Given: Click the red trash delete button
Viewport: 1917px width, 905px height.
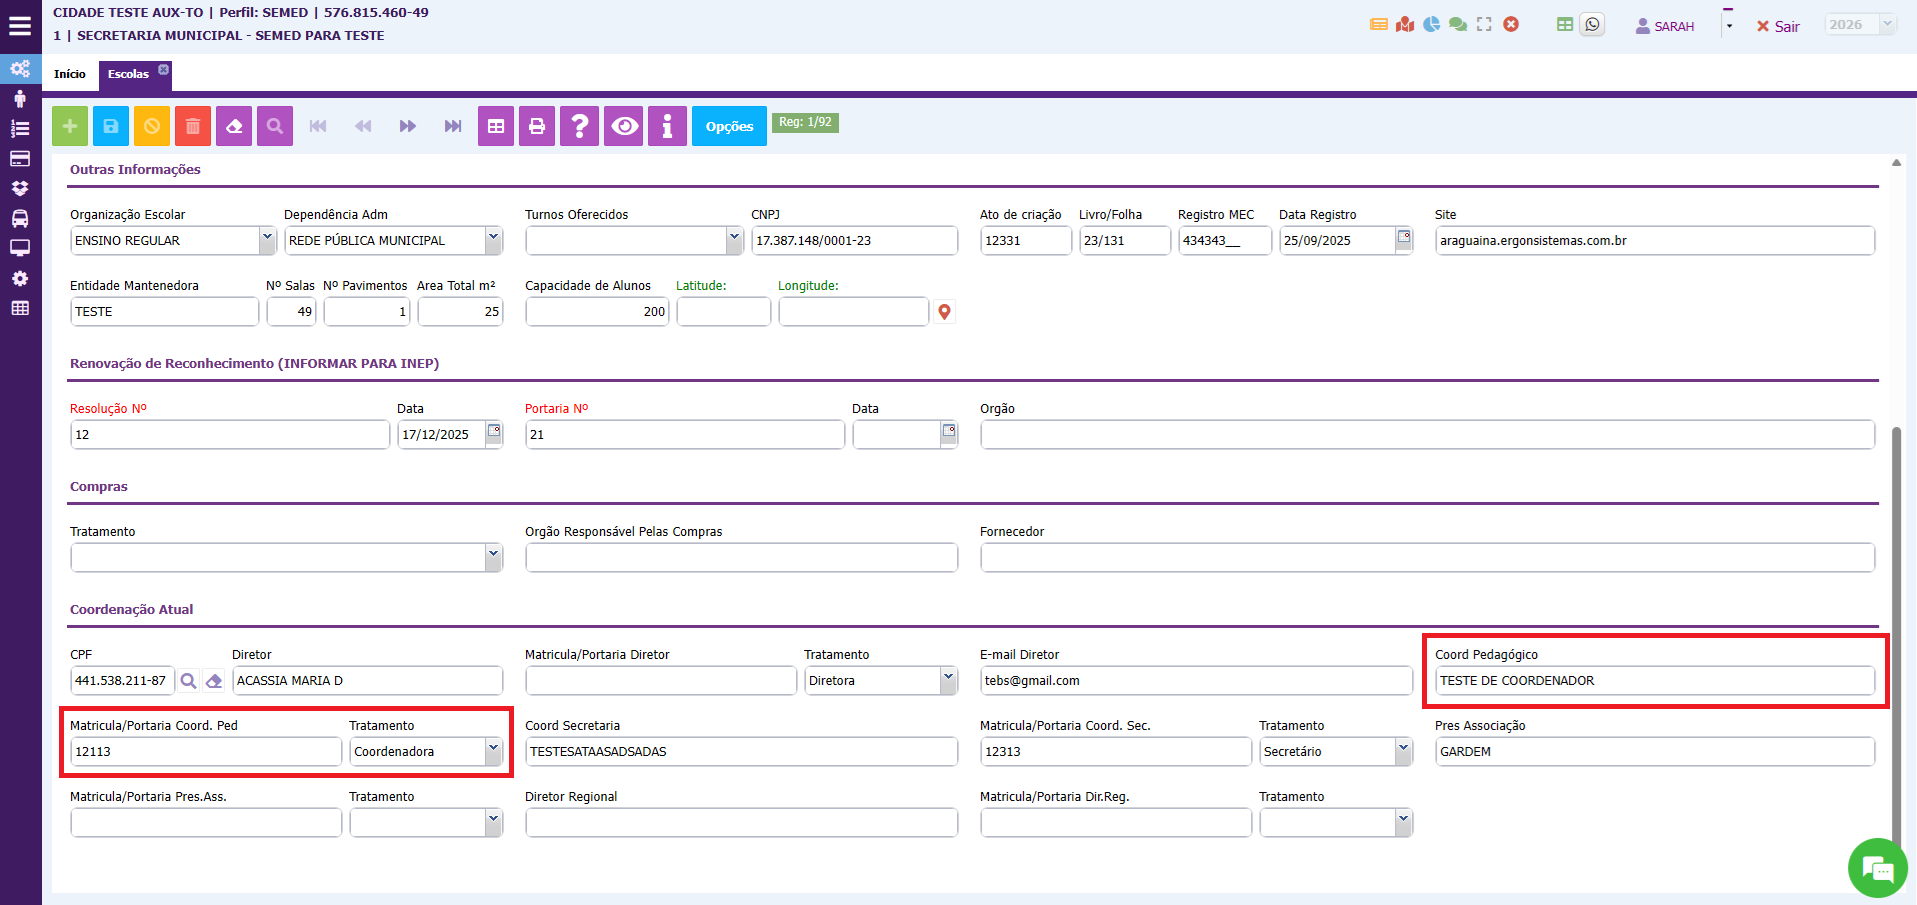Looking at the screenshot, I should [193, 126].
